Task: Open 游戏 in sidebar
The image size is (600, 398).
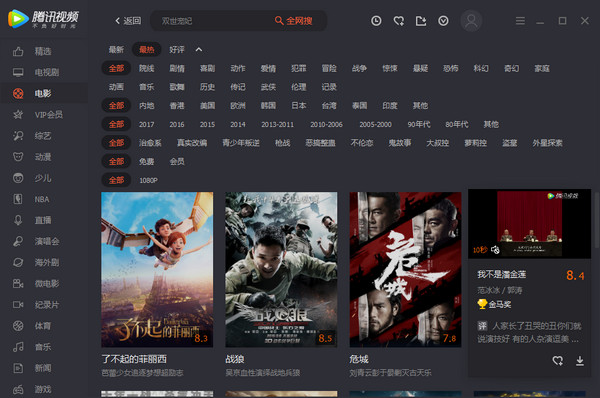Action: pos(43,389)
